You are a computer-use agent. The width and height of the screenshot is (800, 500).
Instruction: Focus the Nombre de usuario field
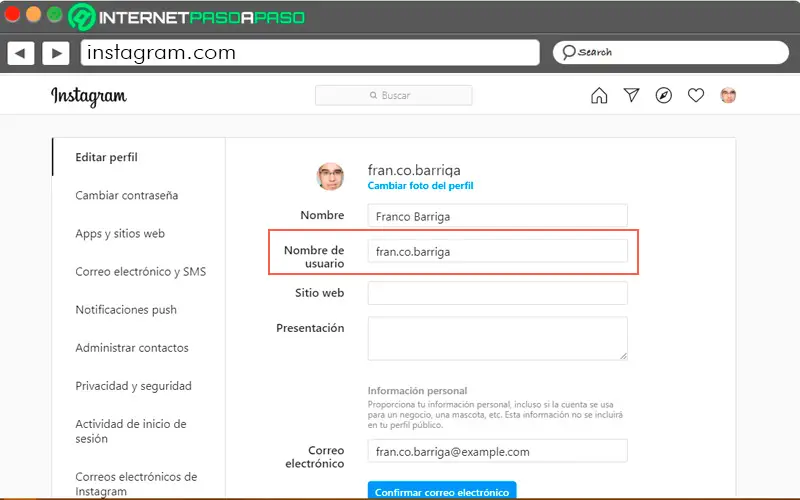coord(497,251)
